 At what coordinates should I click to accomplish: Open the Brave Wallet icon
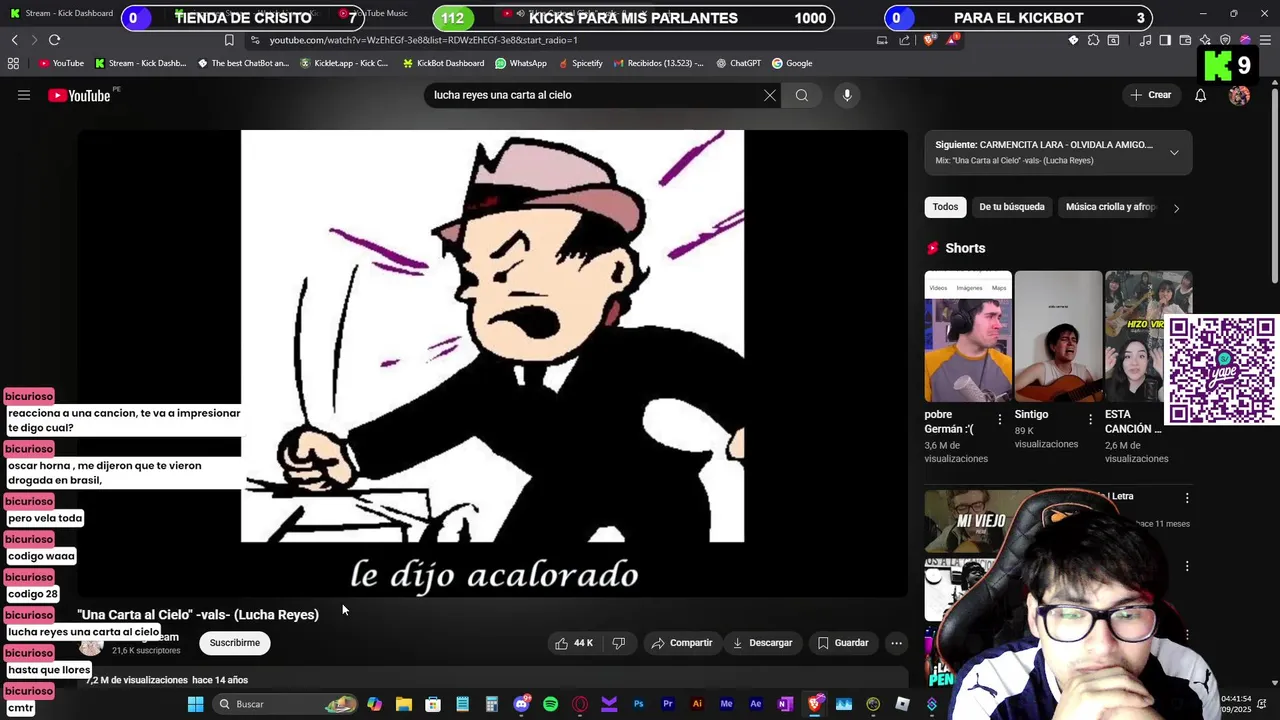(x=1185, y=40)
